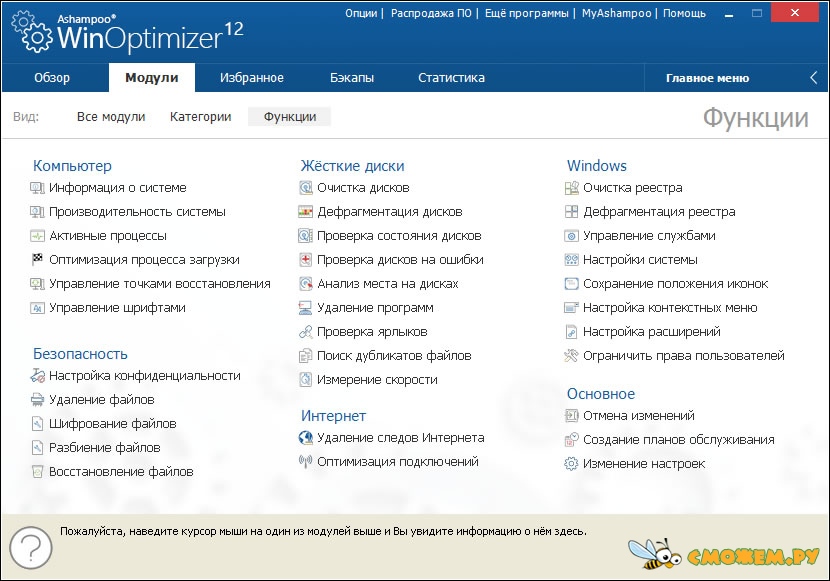The image size is (830, 581).
Task: Click the Проверка состояния дисков icon
Action: 305,236
